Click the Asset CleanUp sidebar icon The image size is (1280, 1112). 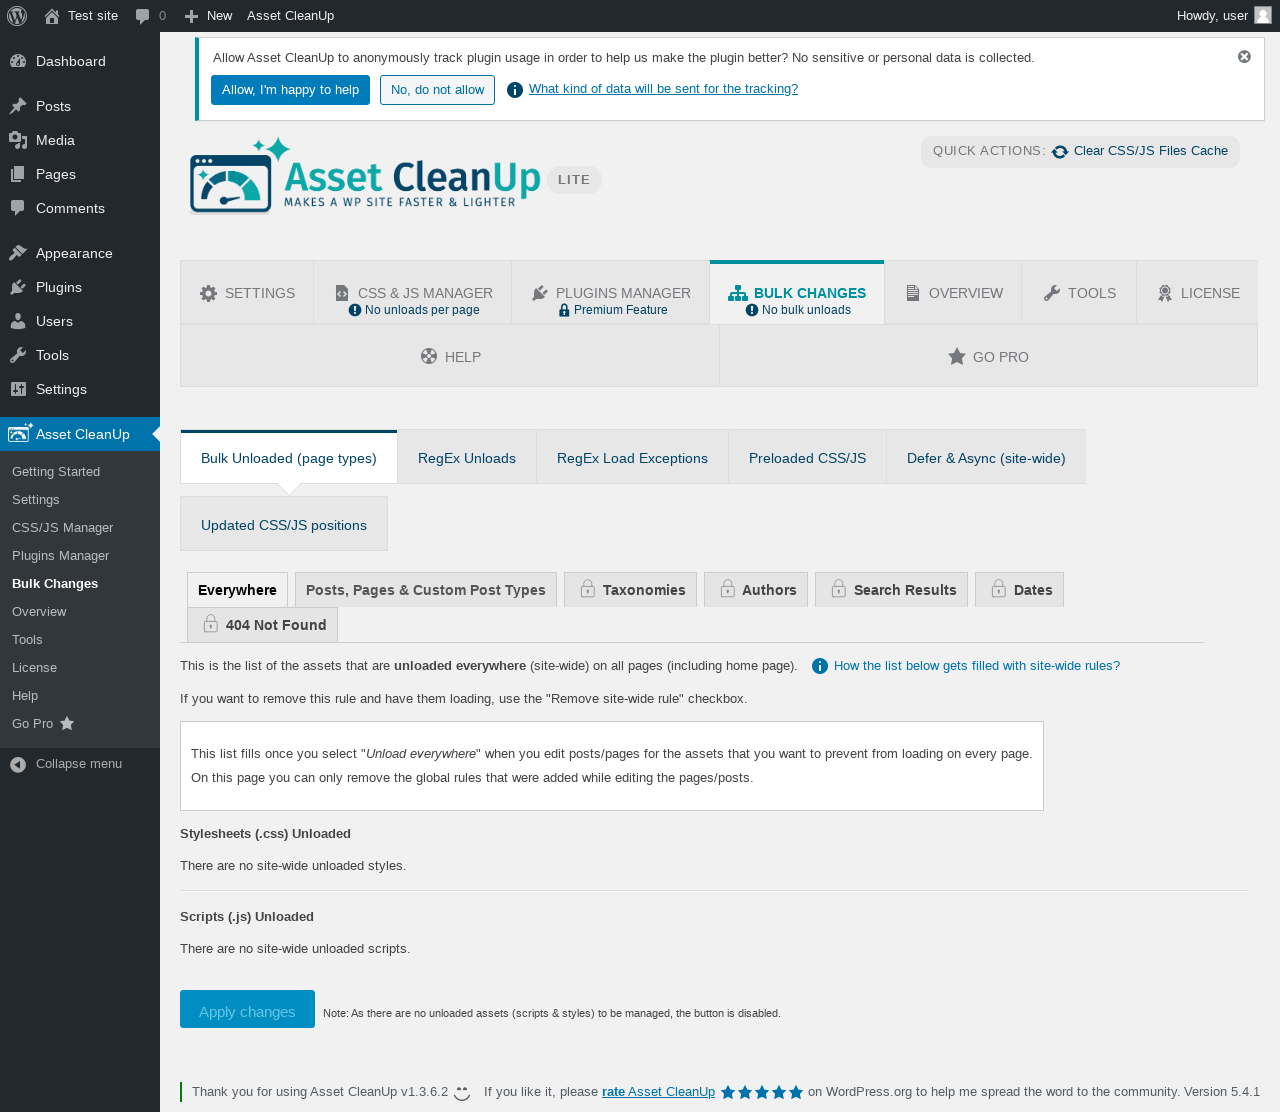coord(20,433)
